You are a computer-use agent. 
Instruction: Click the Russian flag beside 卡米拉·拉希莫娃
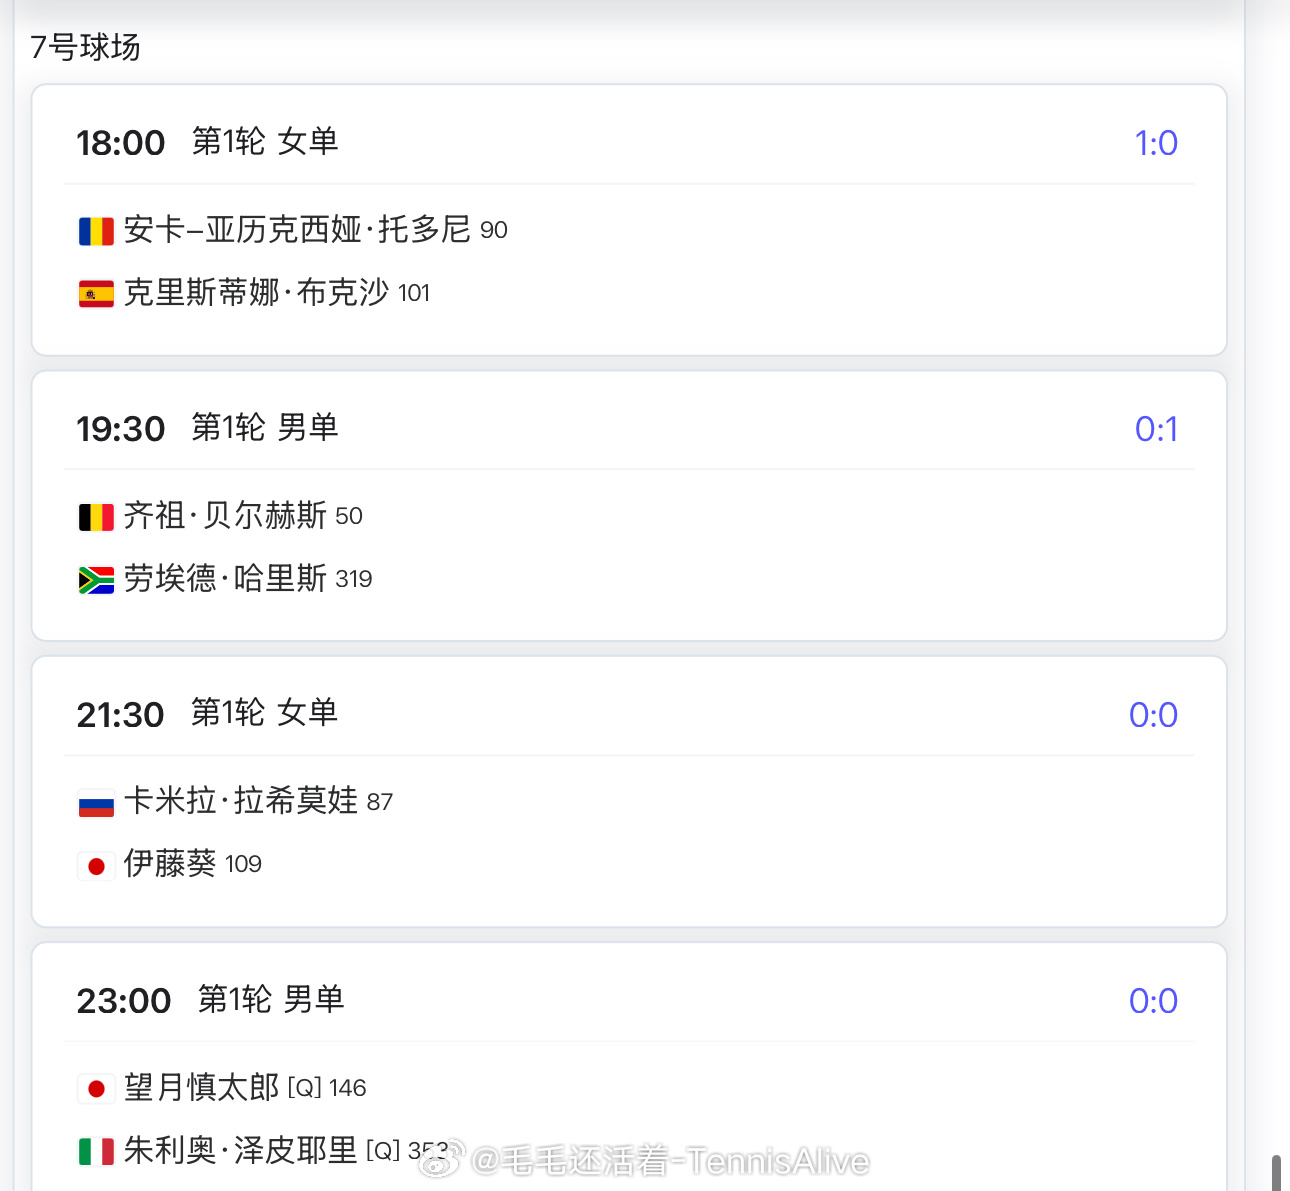pos(96,803)
